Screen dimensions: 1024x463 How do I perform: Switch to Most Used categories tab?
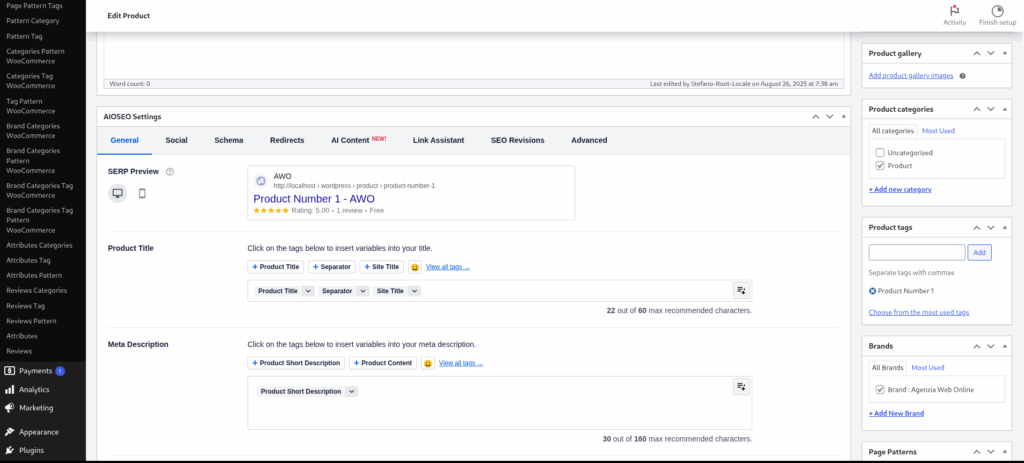[938, 131]
